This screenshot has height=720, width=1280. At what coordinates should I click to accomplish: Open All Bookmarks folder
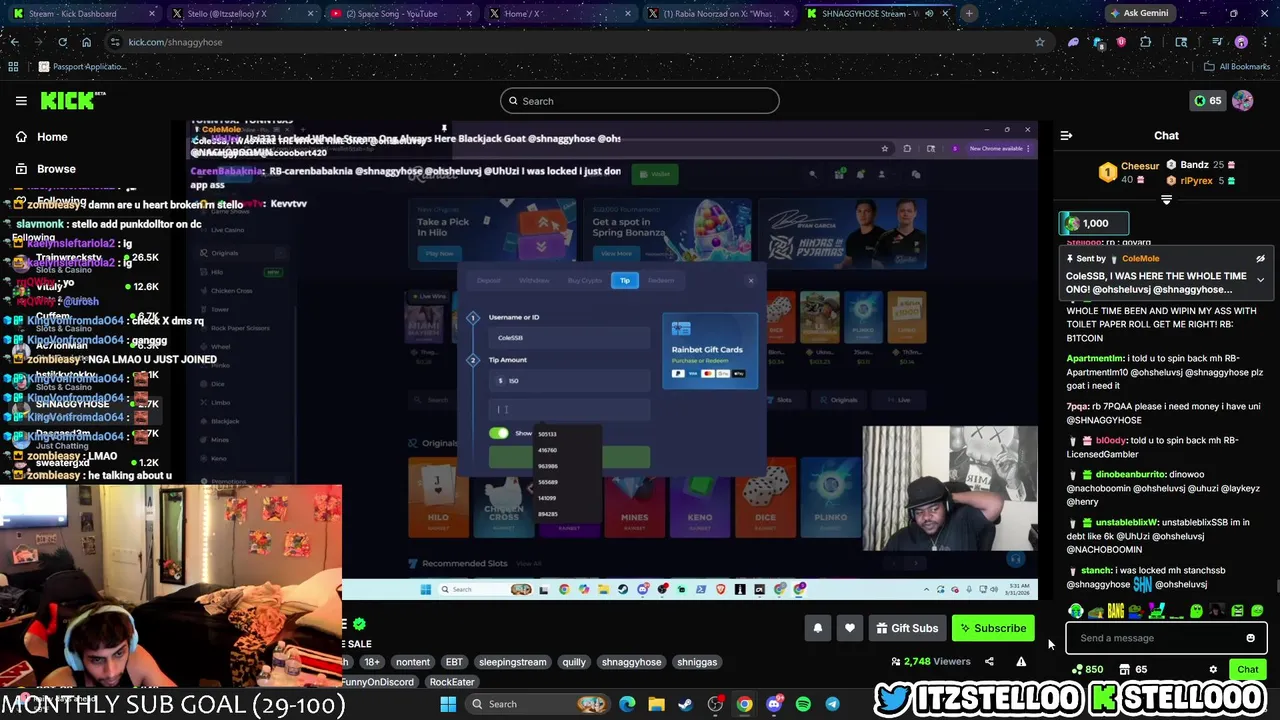pos(1237,67)
